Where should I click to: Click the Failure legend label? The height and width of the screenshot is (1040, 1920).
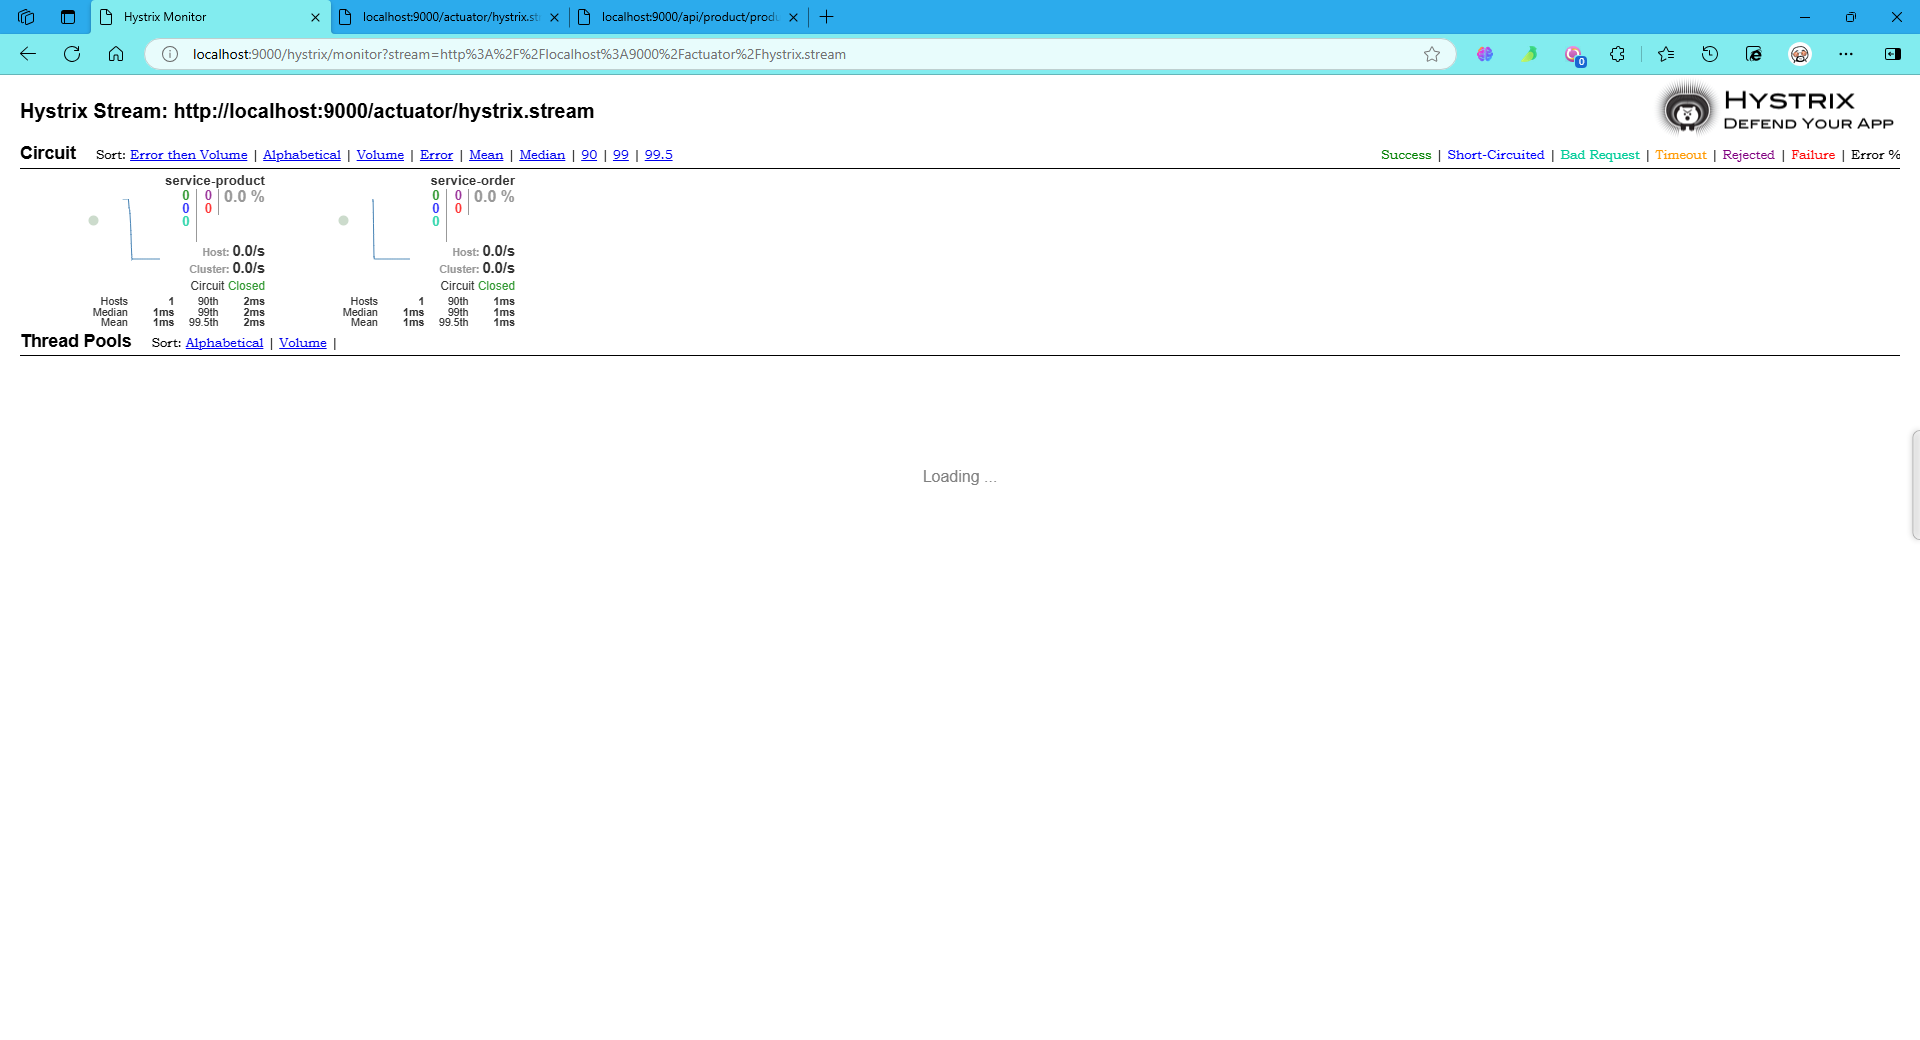click(x=1813, y=155)
